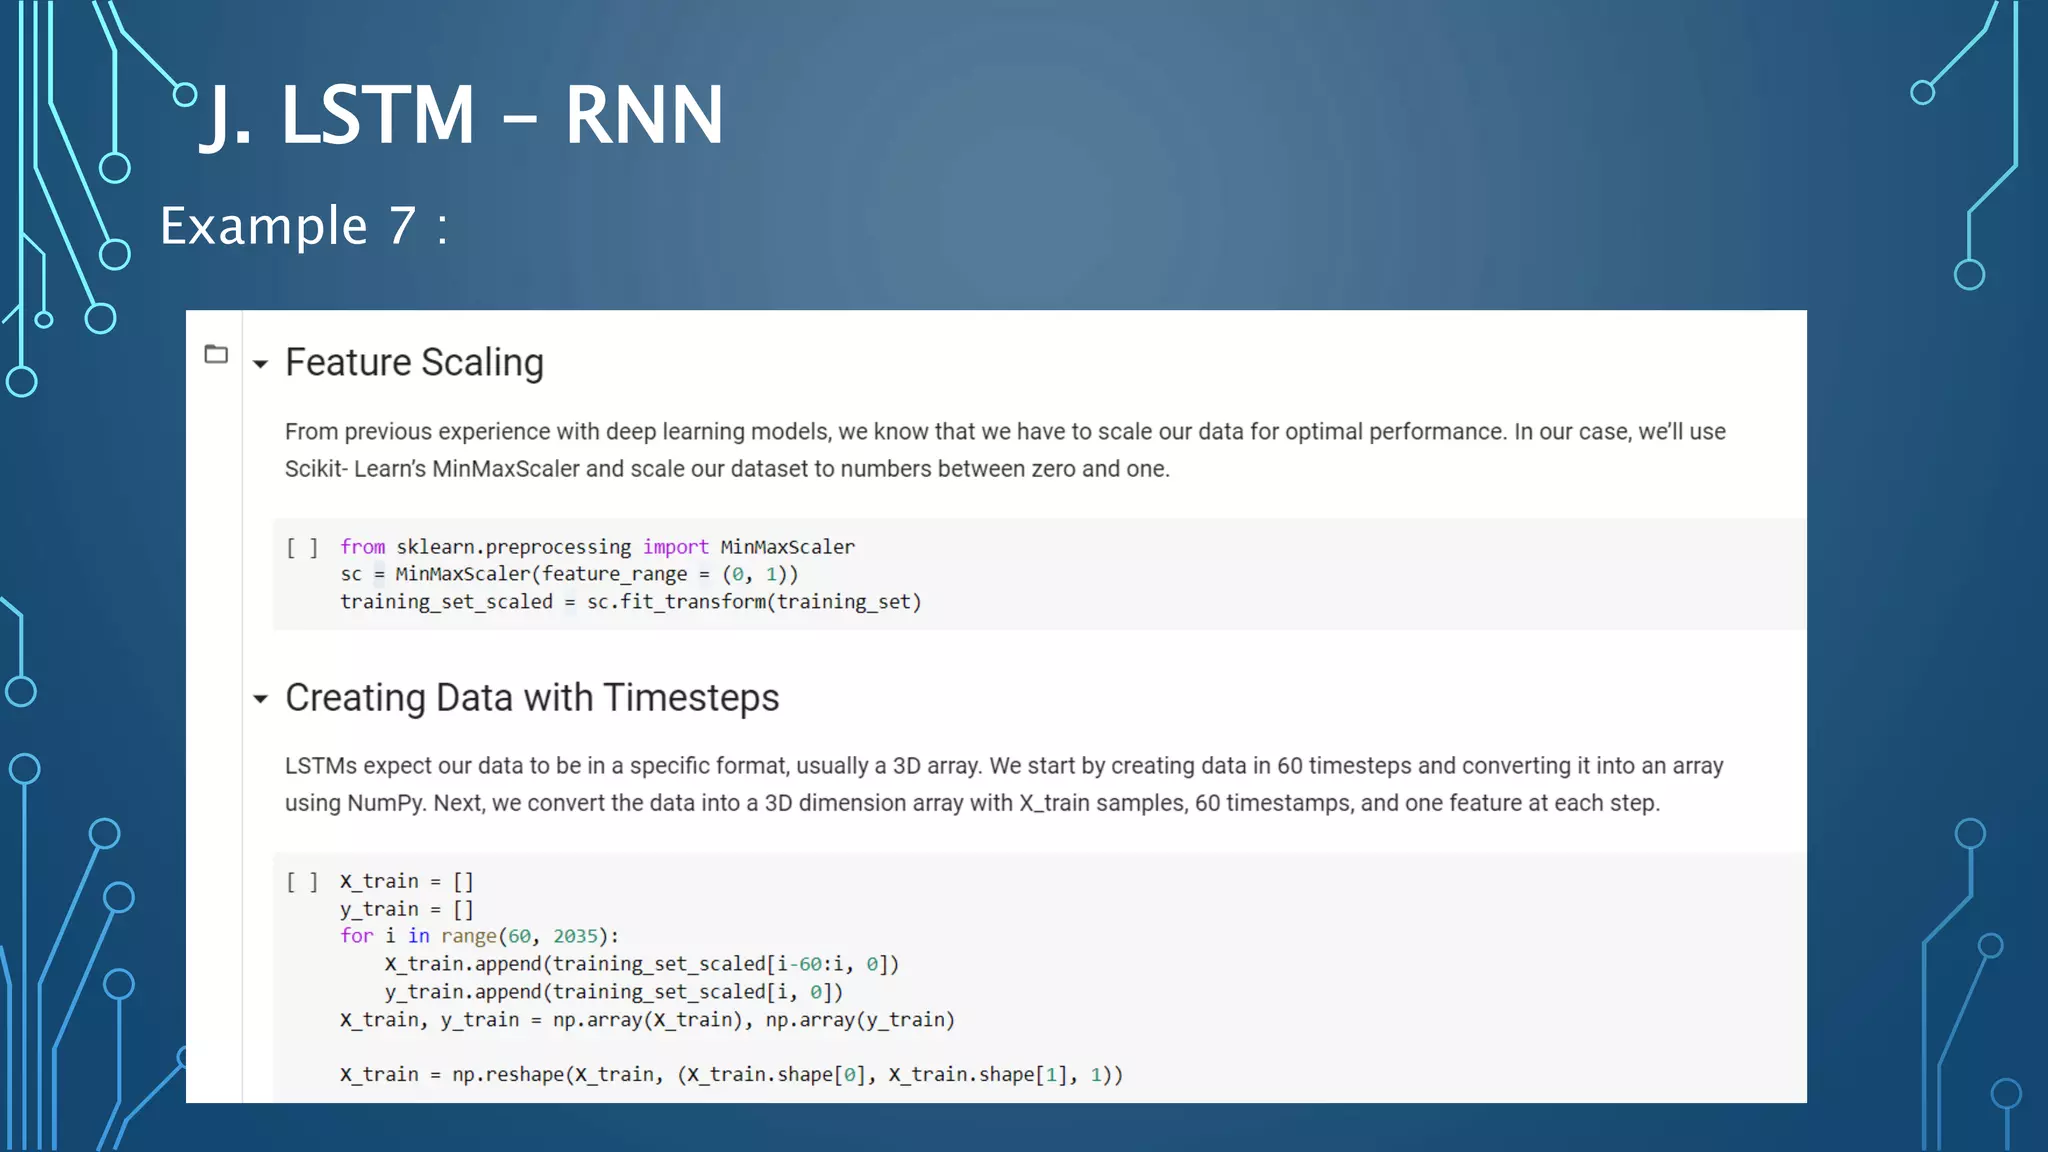Select the Feature Scaling heading
The height and width of the screenshot is (1152, 2048).
coord(414,362)
